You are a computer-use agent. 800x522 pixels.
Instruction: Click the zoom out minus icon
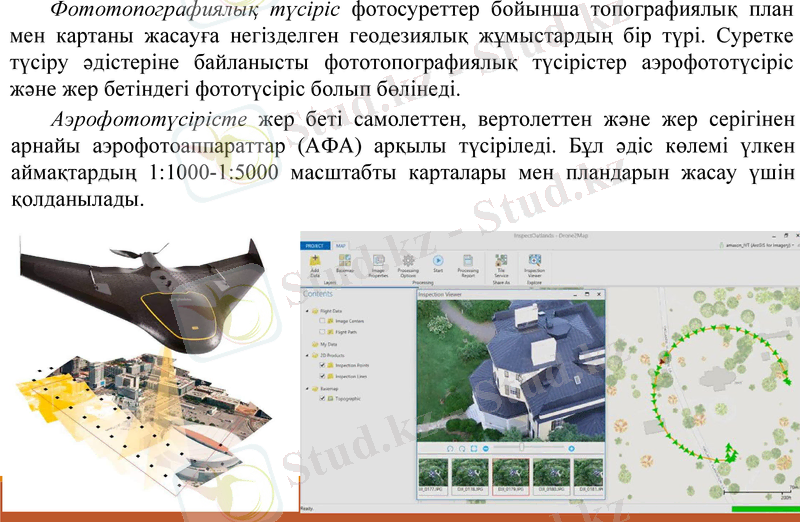click(x=486, y=449)
